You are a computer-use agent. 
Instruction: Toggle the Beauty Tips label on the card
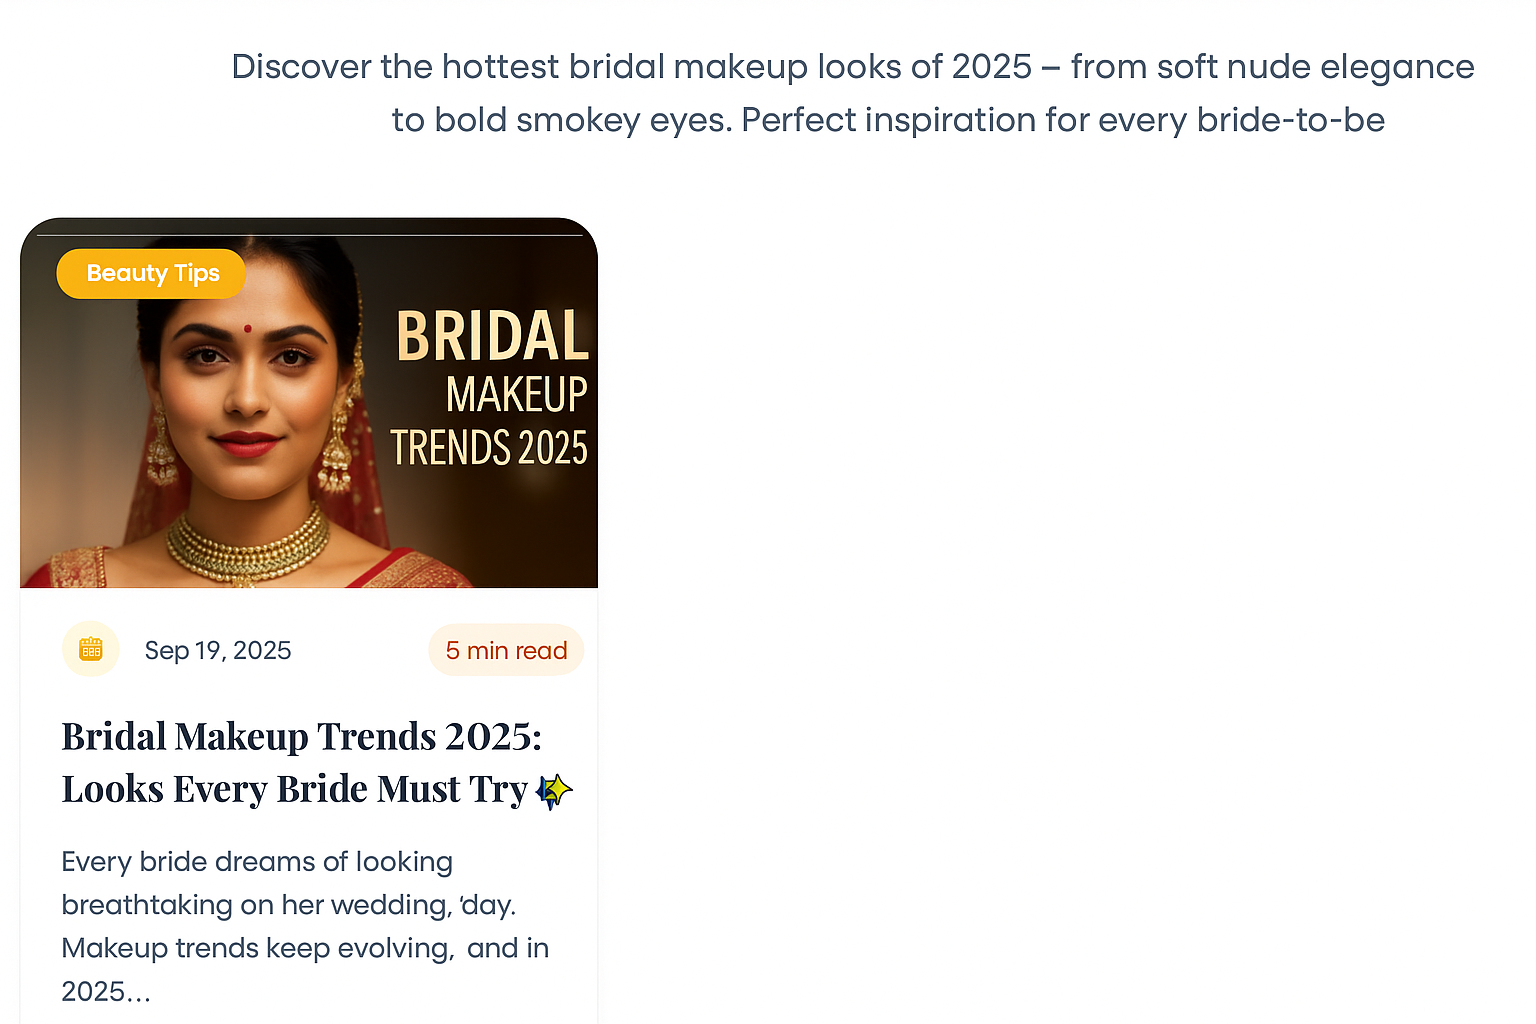(x=150, y=273)
